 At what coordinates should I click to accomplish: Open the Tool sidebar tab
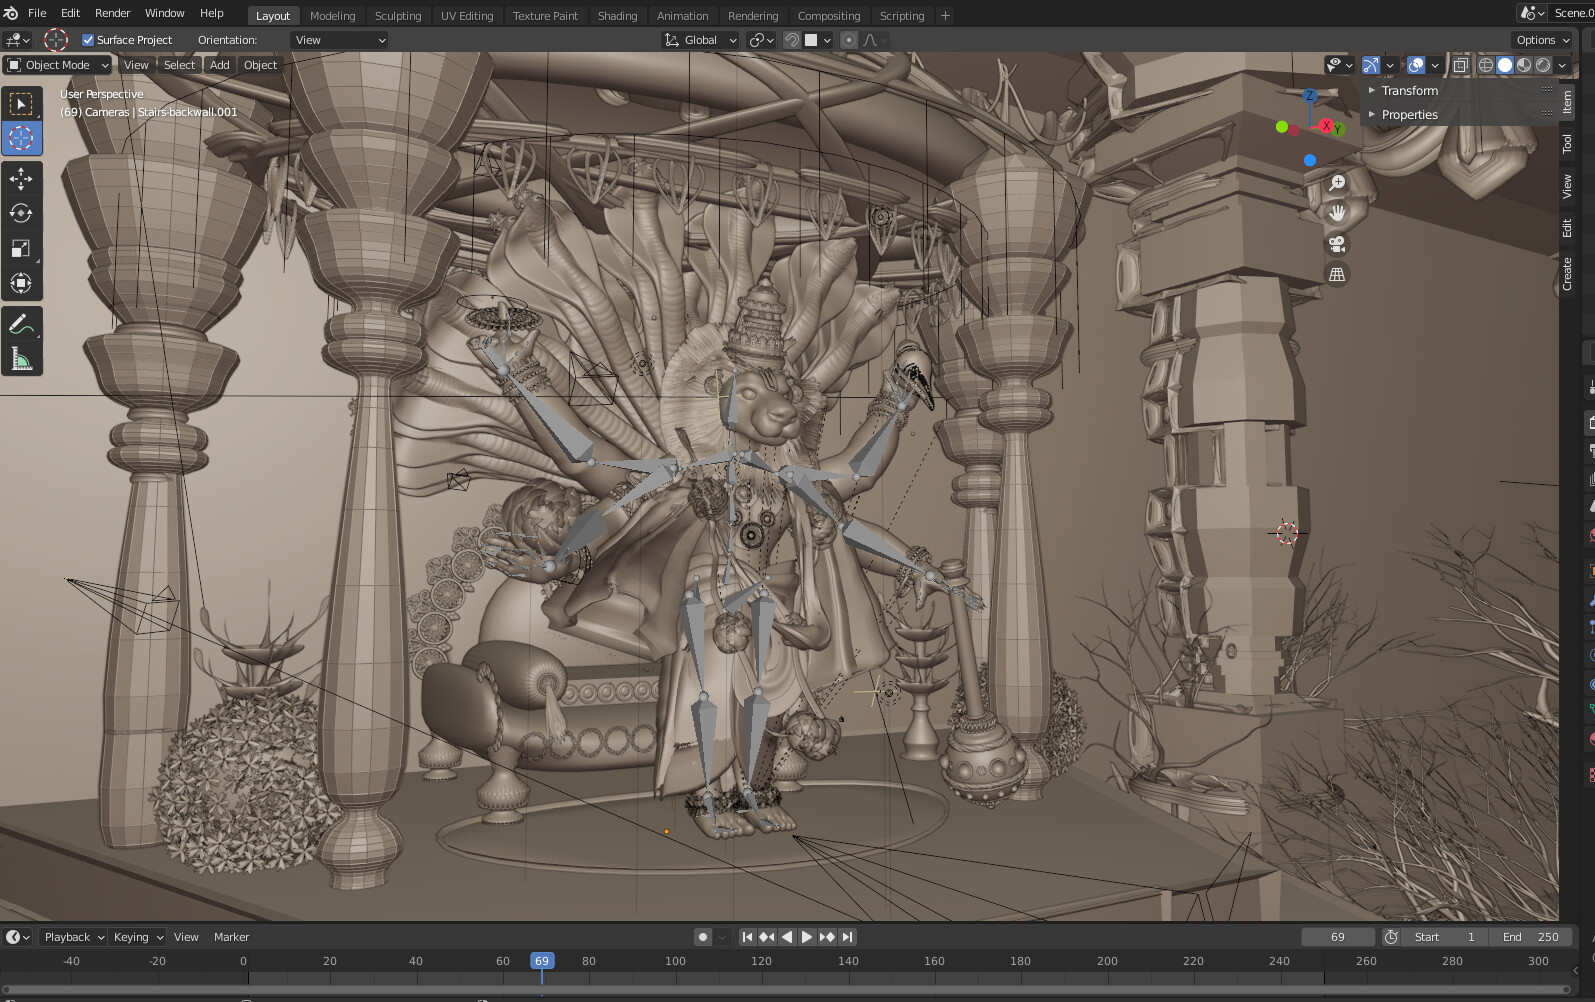pyautogui.click(x=1567, y=144)
